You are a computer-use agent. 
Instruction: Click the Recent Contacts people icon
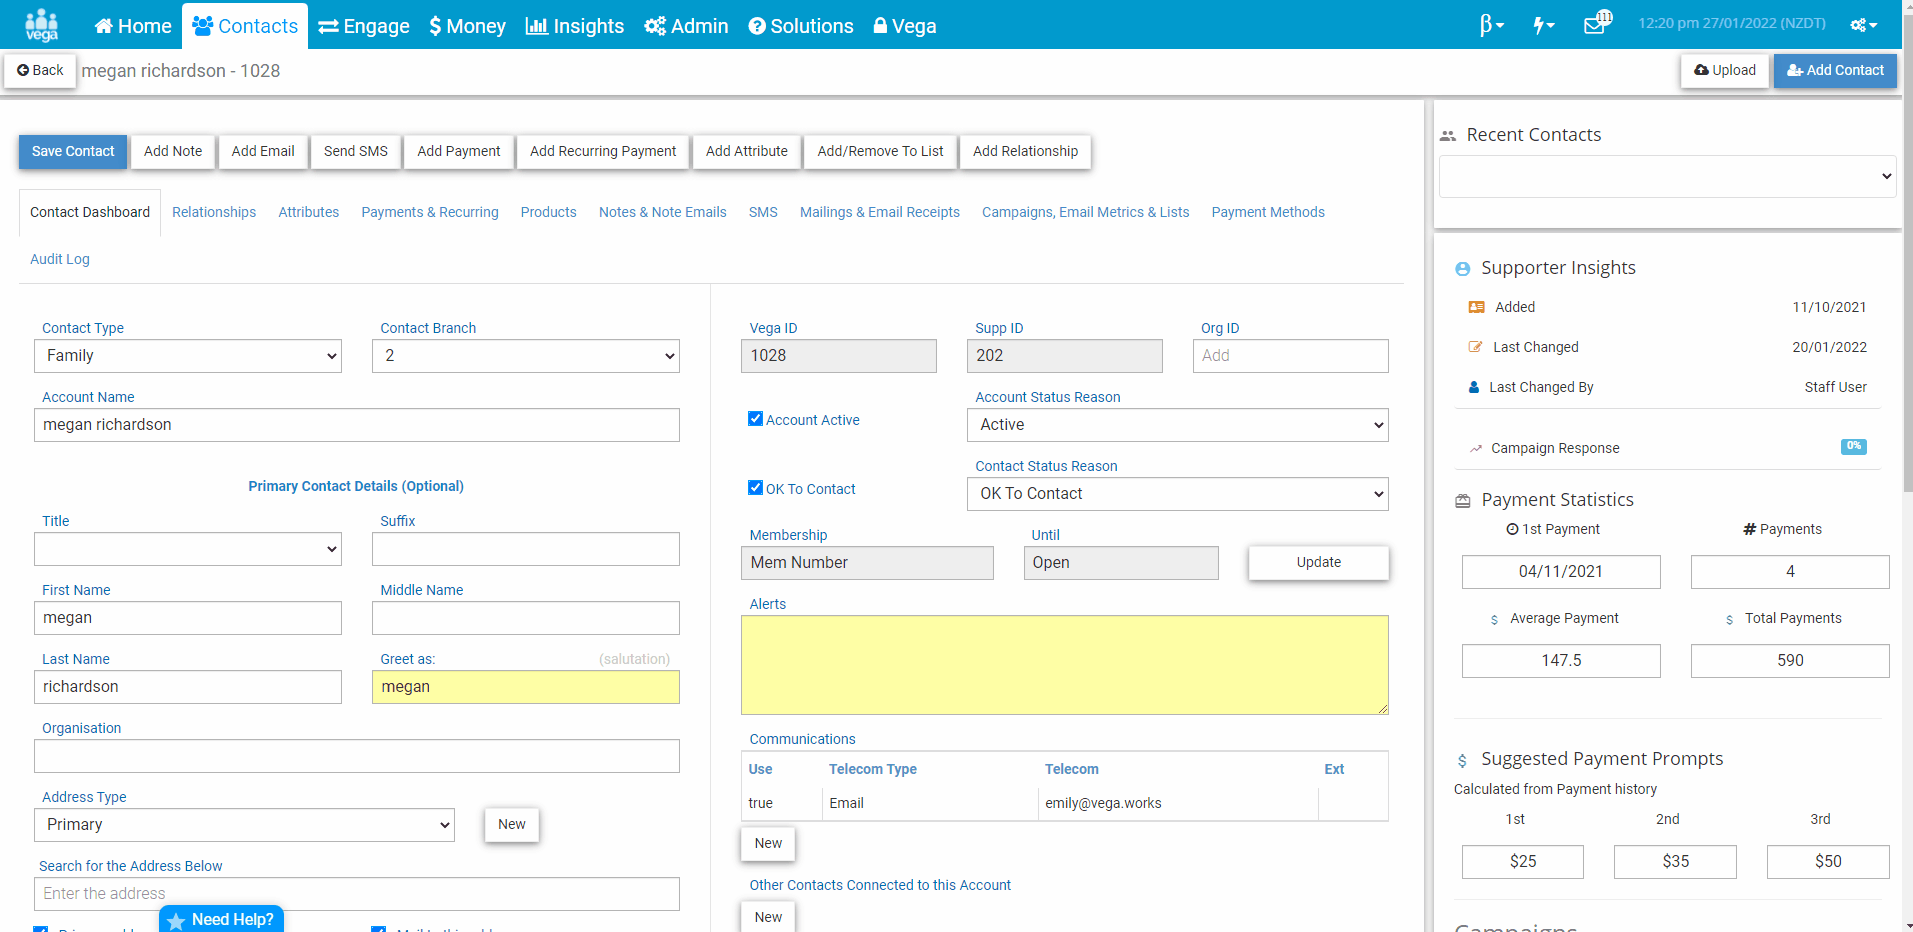pyautogui.click(x=1447, y=136)
